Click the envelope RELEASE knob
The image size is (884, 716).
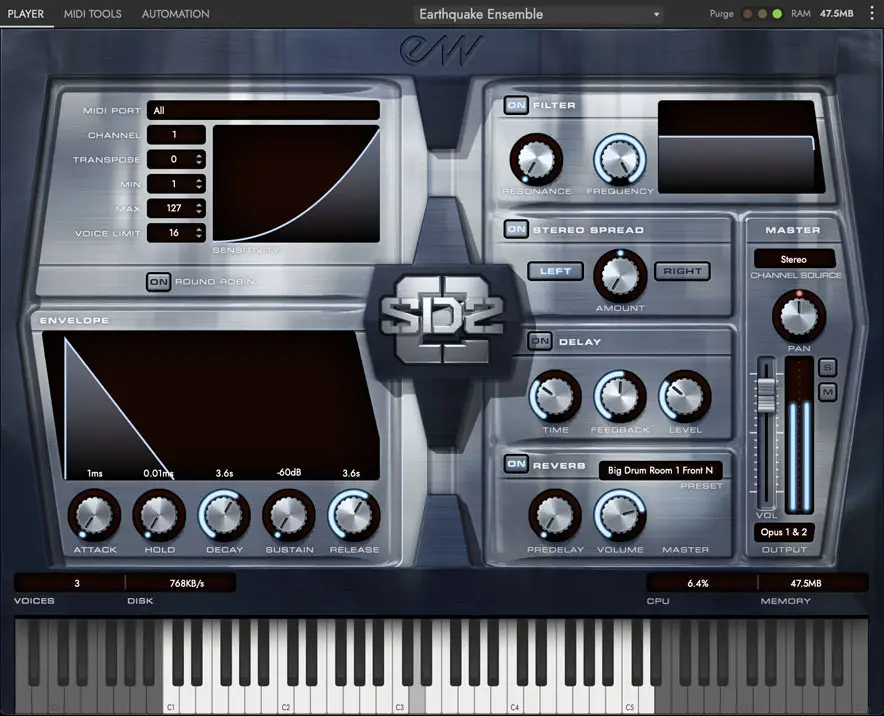click(354, 515)
